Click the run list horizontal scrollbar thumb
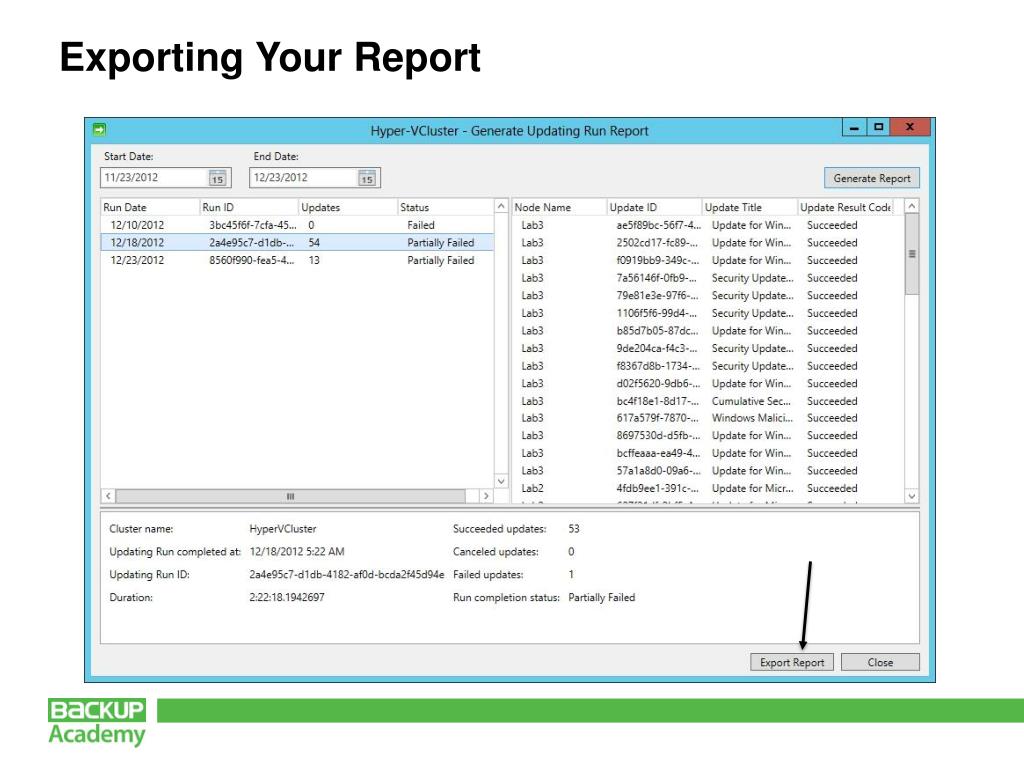The image size is (1024, 768). pyautogui.click(x=291, y=496)
